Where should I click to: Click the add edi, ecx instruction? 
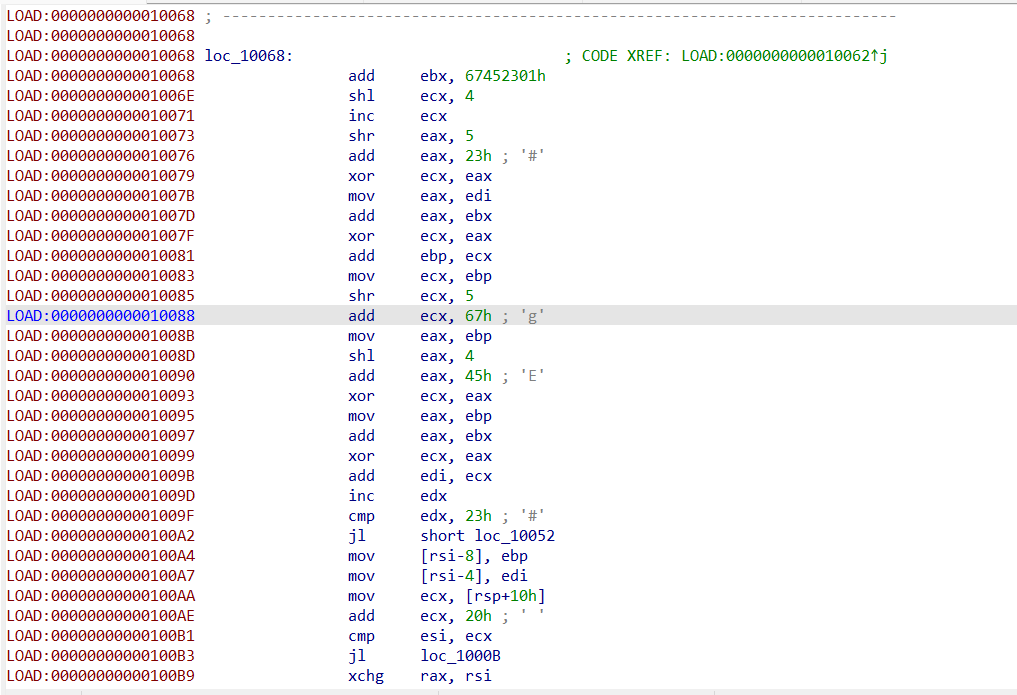pyautogui.click(x=420, y=476)
